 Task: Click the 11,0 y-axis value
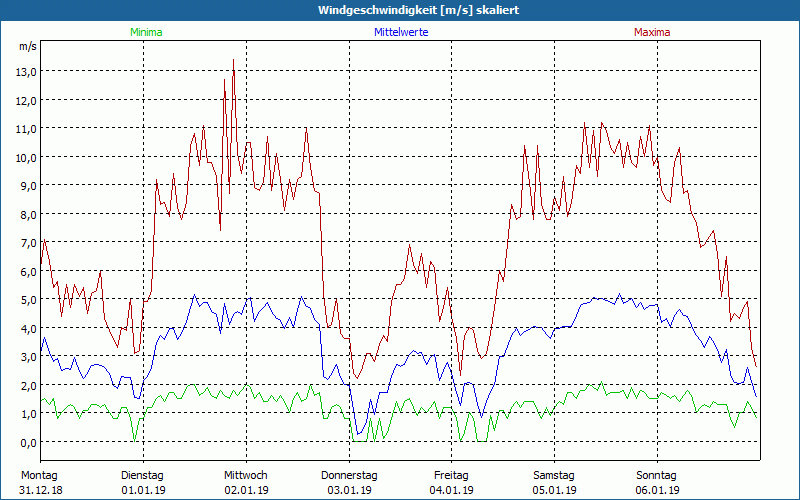(26, 129)
